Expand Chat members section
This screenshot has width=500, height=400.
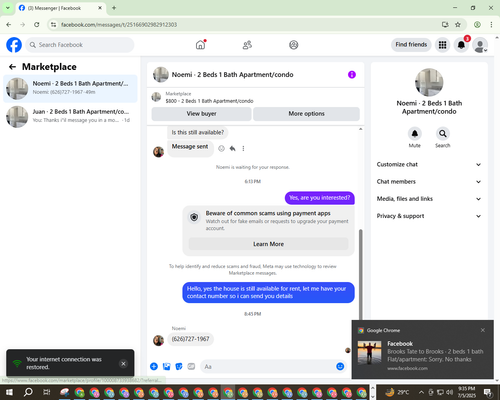click(429, 182)
